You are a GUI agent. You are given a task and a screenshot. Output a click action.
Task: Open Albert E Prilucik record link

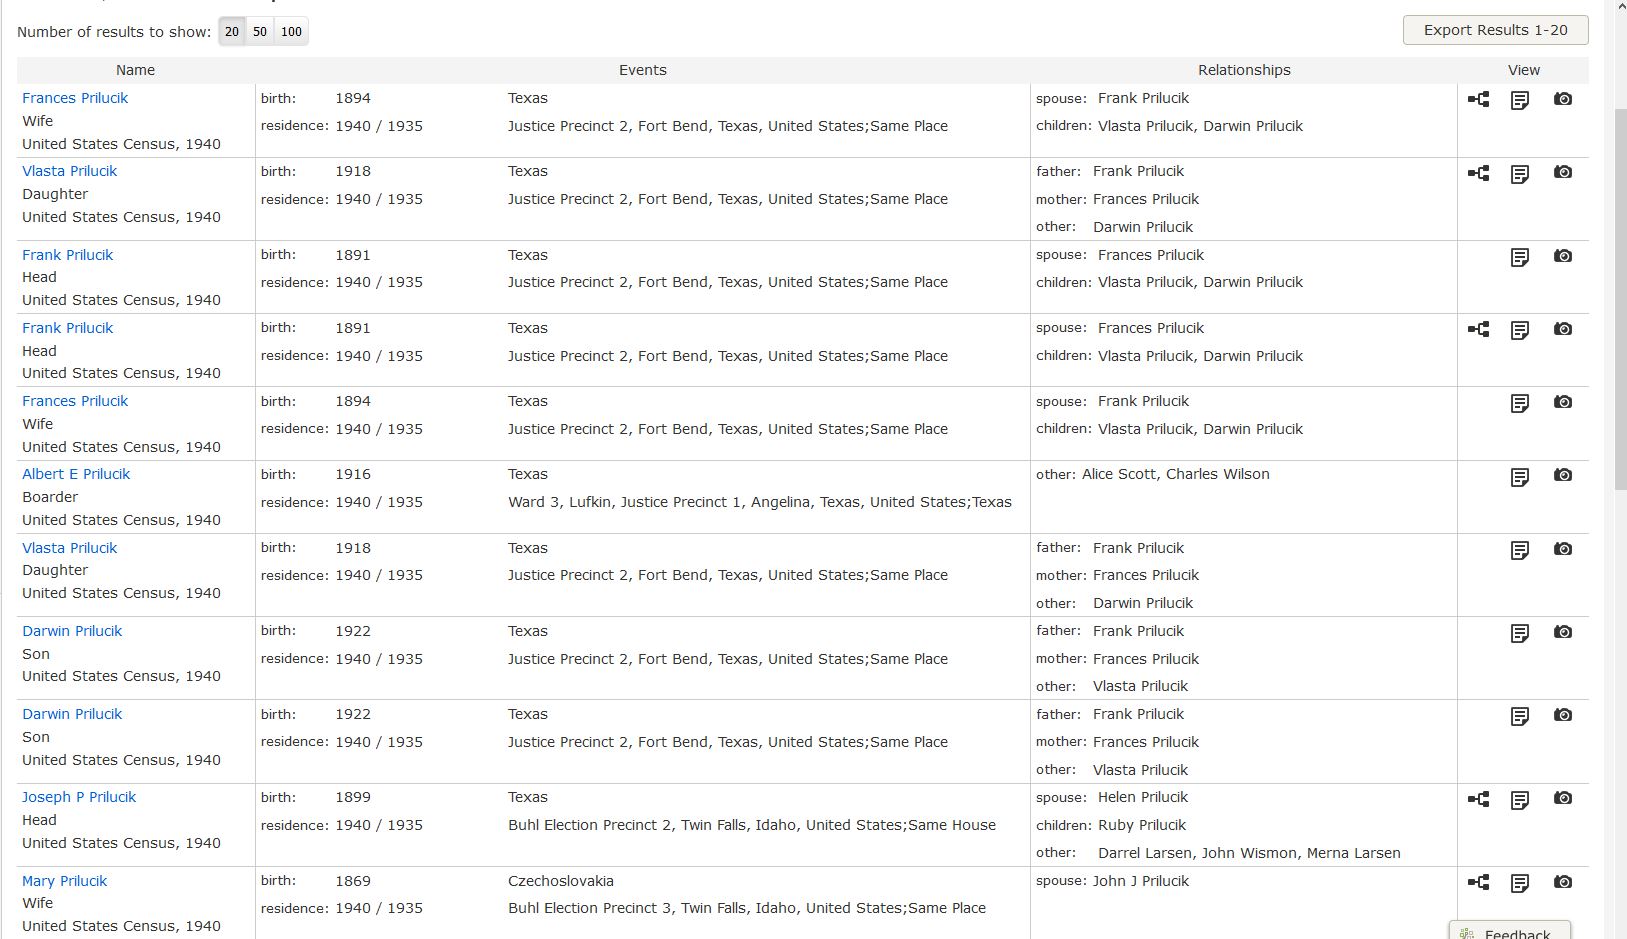pos(76,474)
